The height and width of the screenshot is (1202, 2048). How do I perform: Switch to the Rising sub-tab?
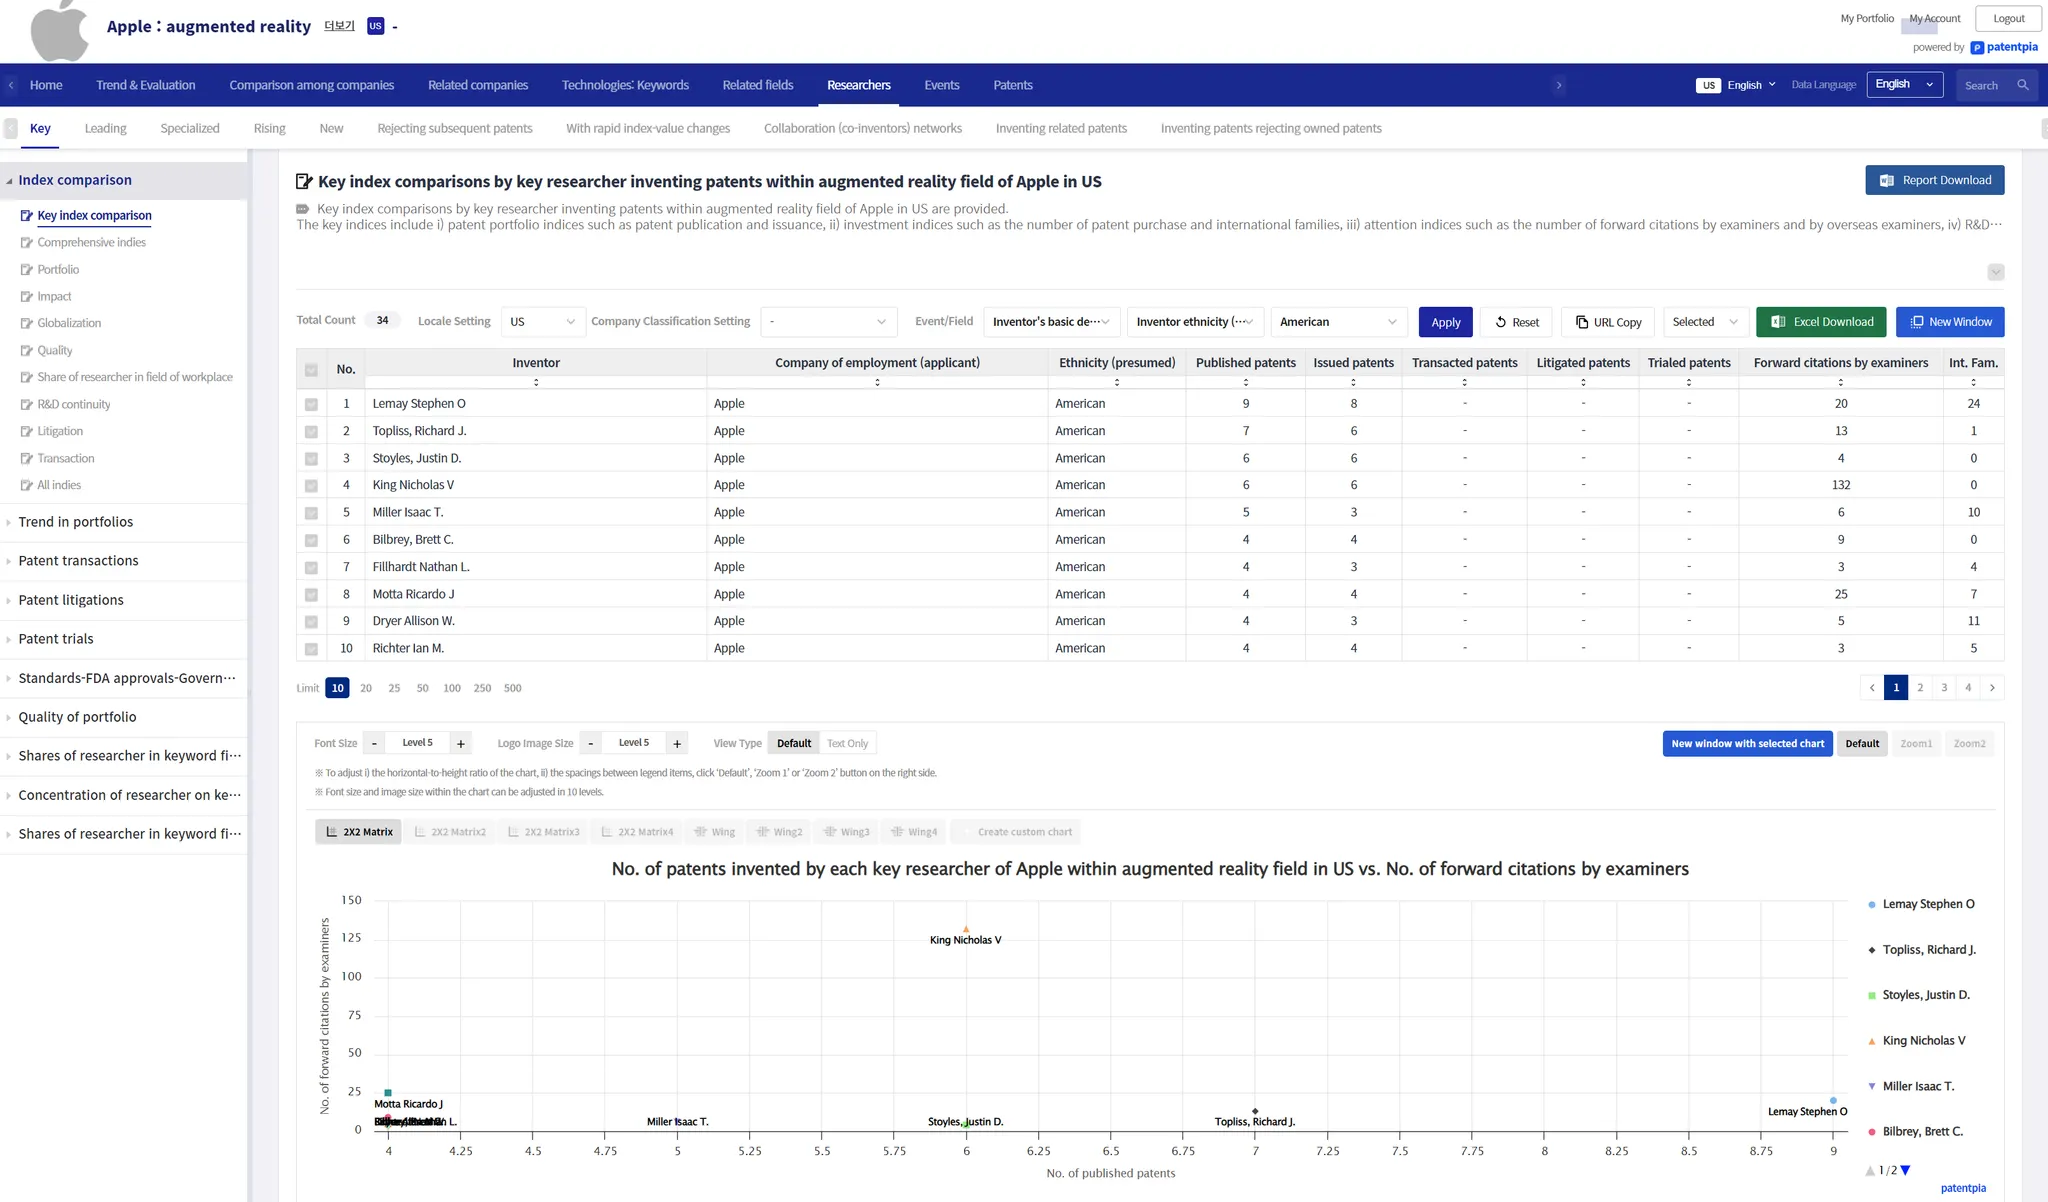pyautogui.click(x=269, y=128)
